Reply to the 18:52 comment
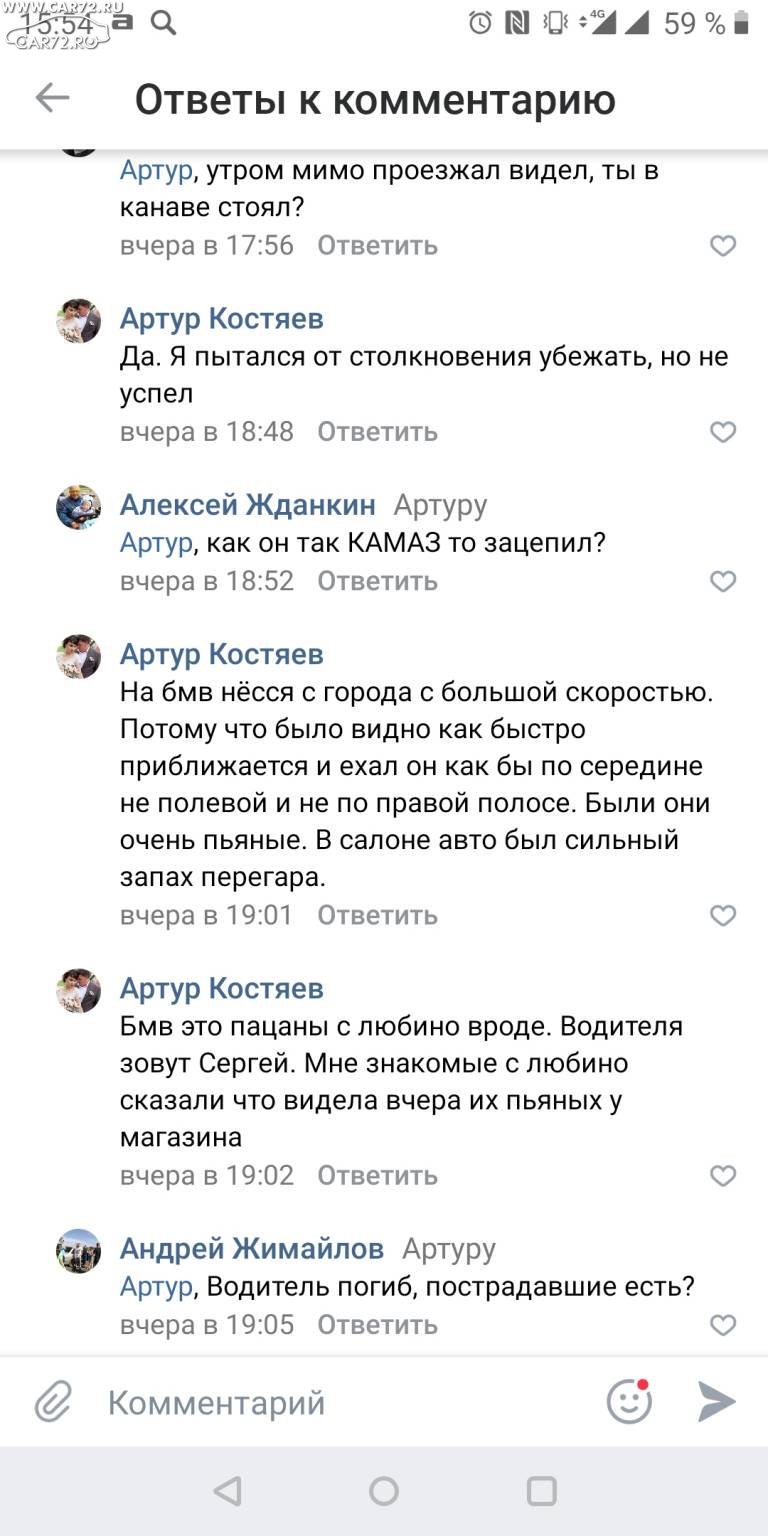 (377, 581)
